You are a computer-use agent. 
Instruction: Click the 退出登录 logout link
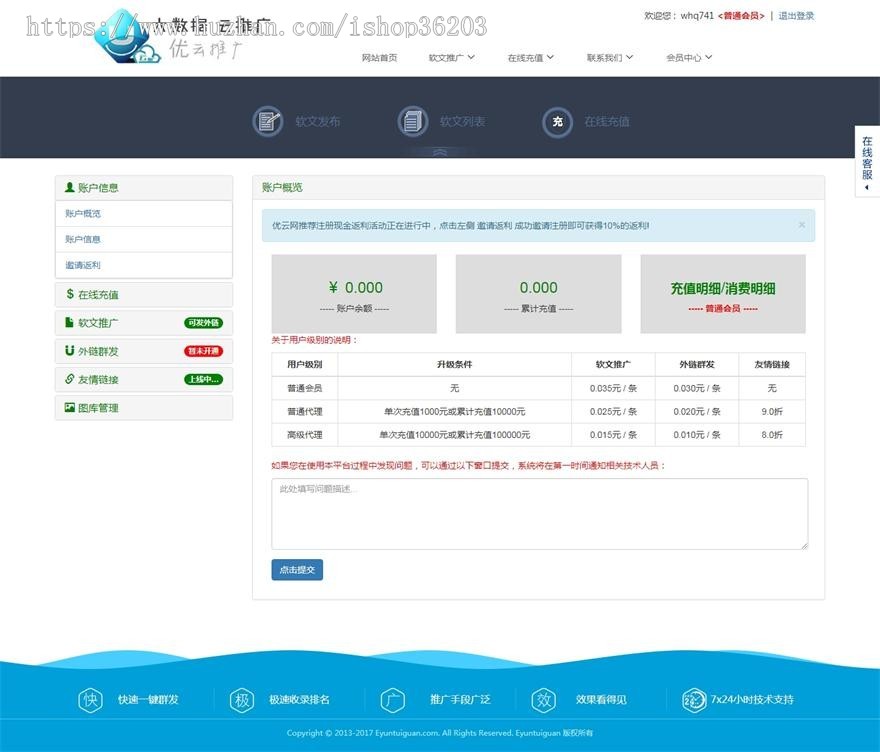[796, 16]
